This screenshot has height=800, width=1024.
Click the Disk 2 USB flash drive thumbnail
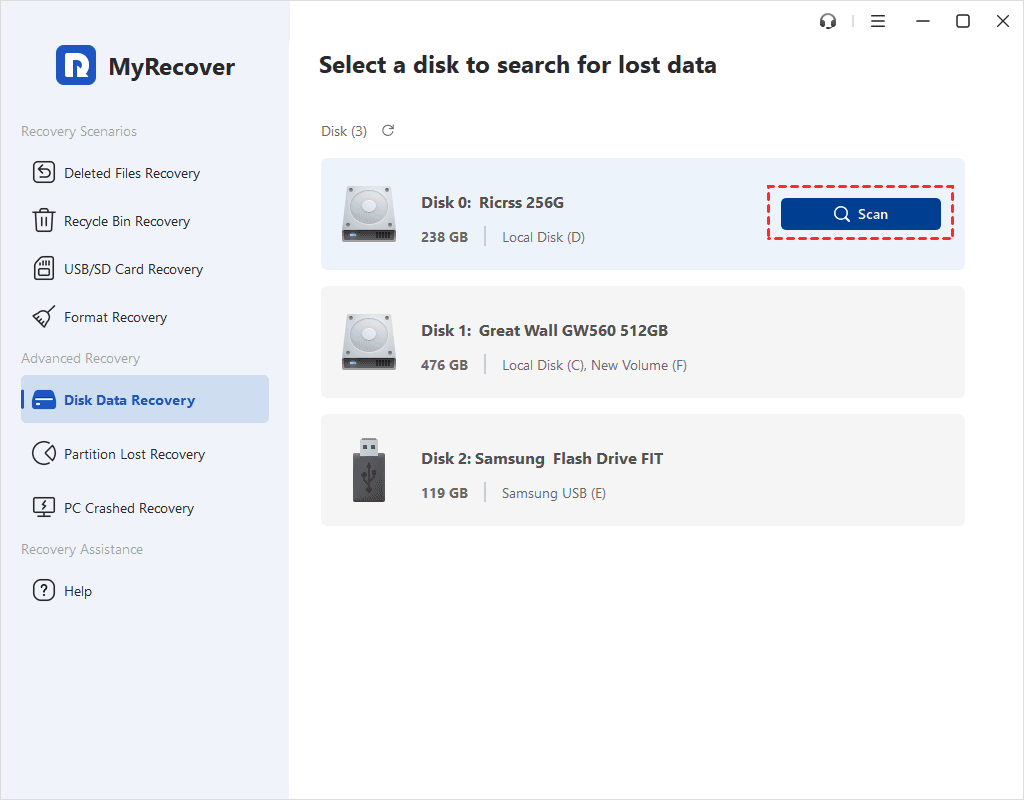click(369, 470)
